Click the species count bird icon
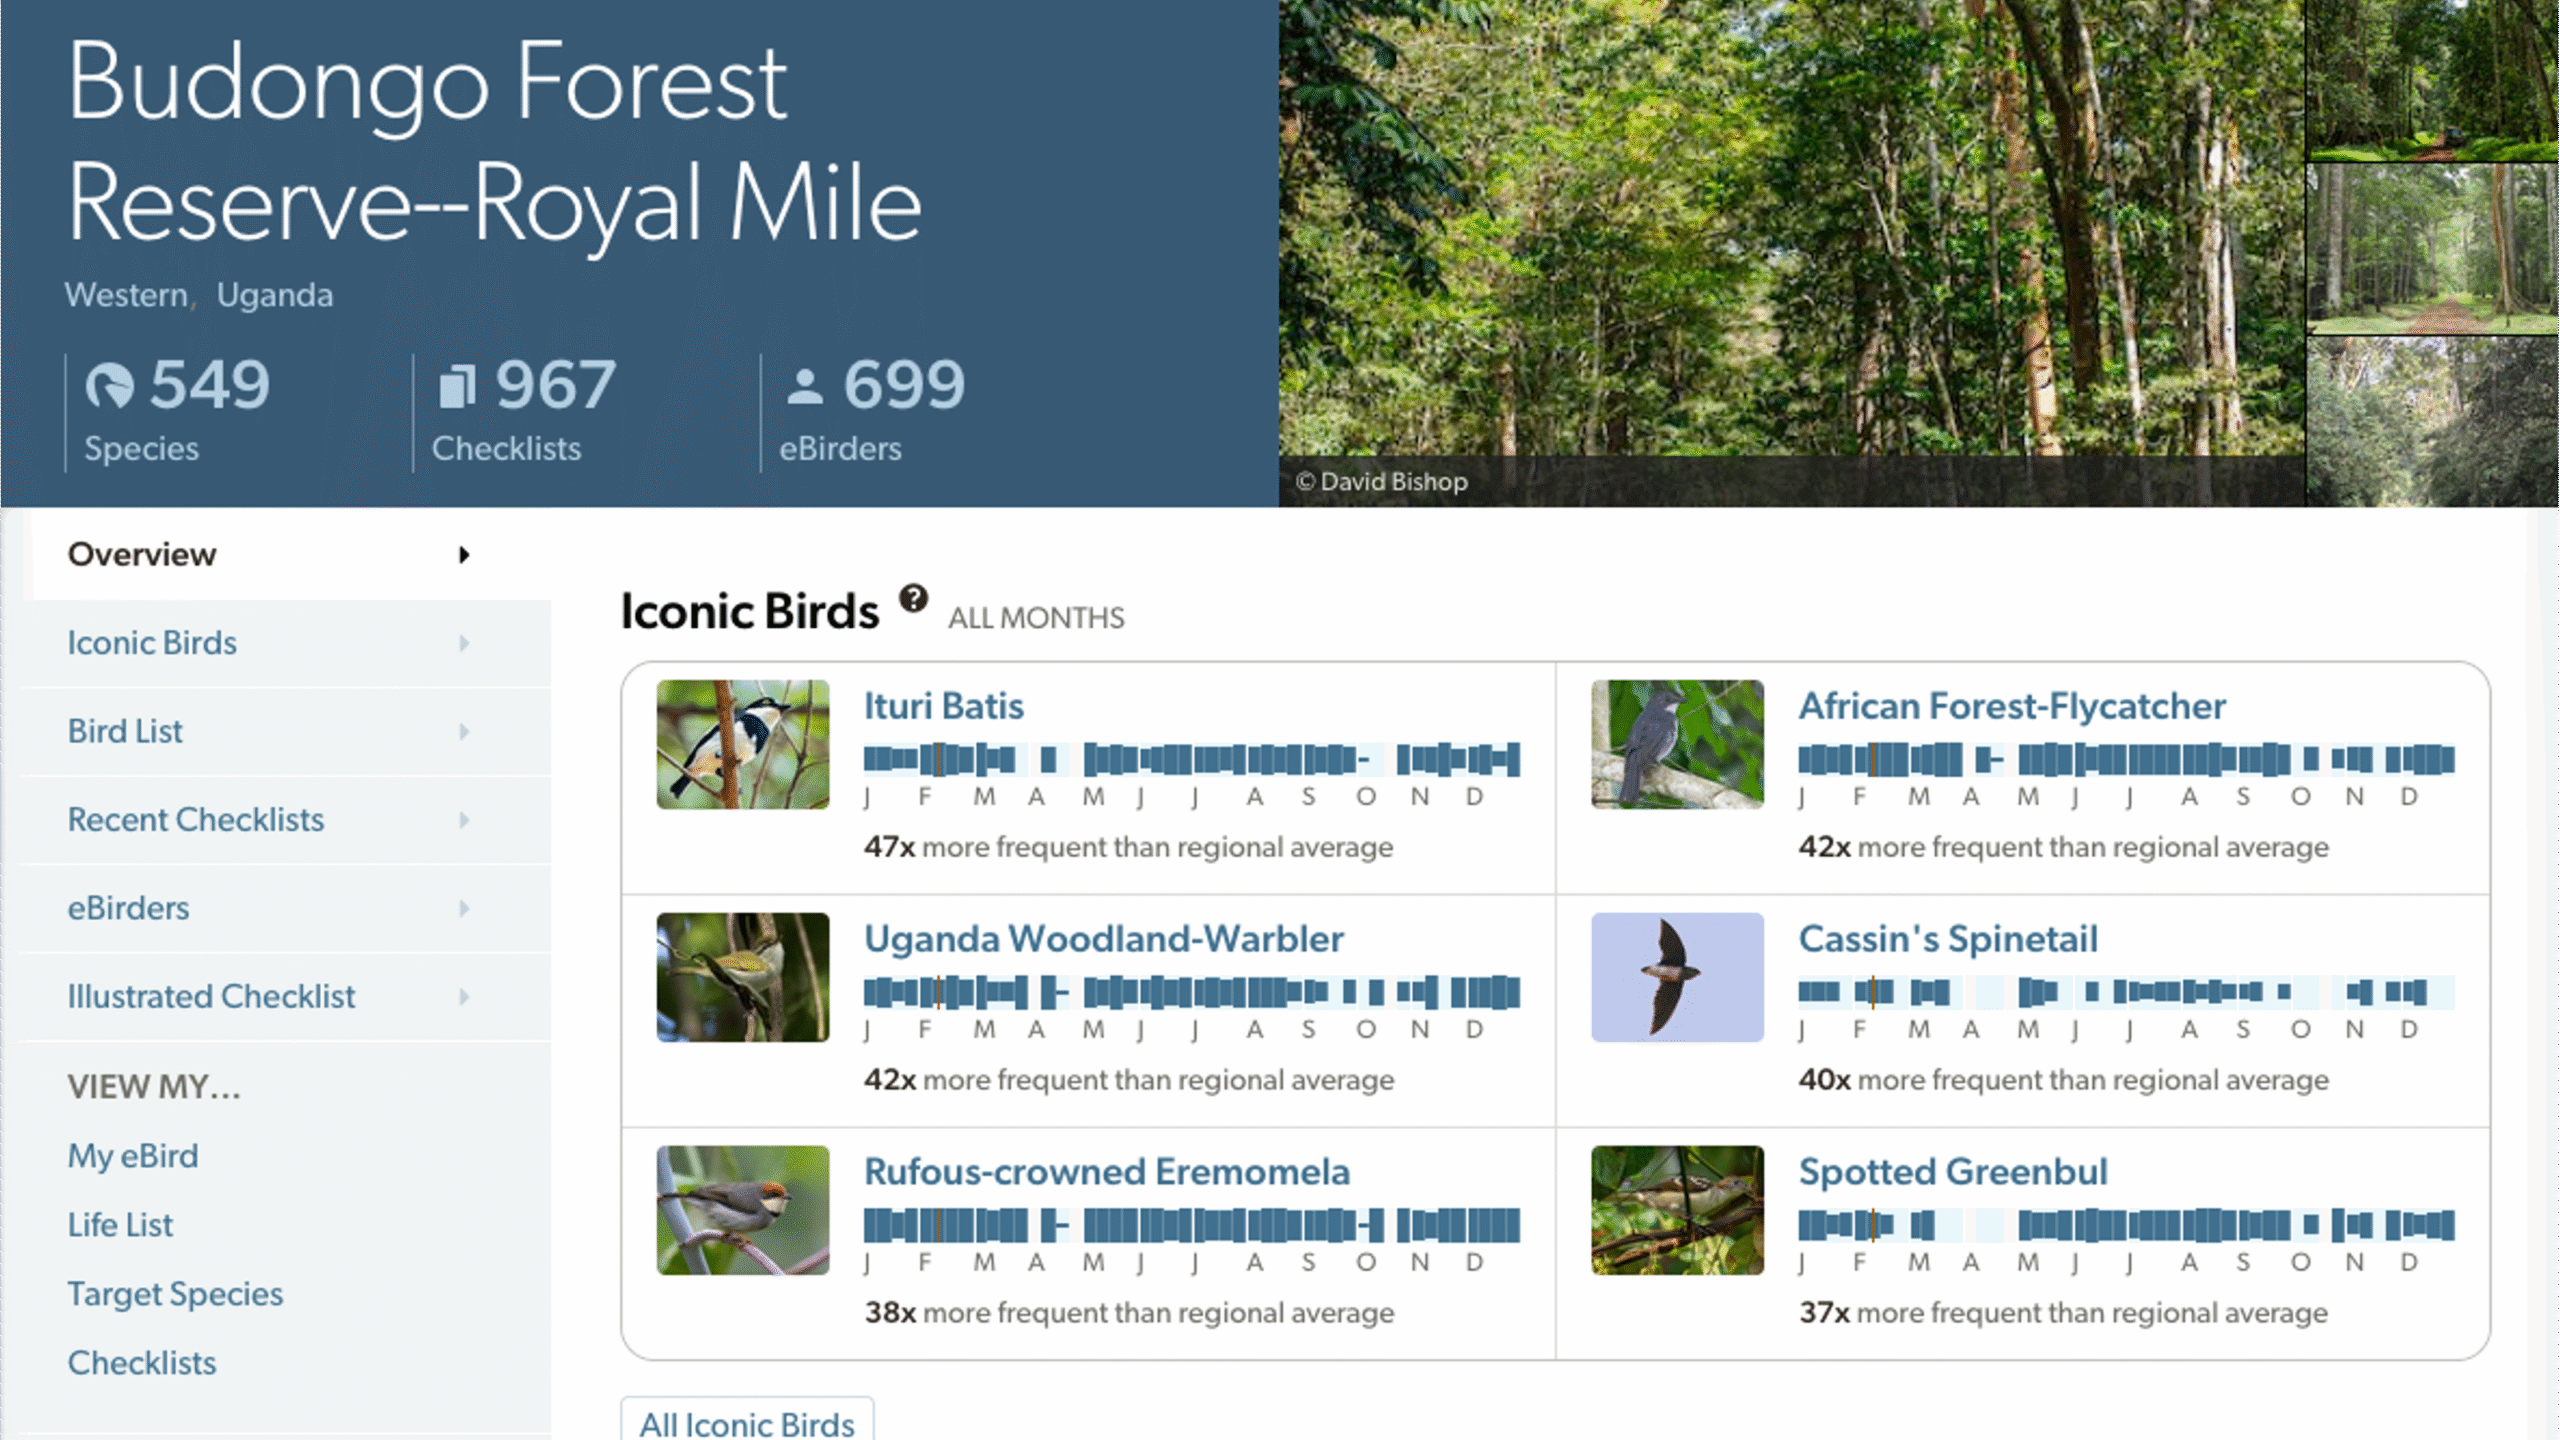 click(109, 385)
